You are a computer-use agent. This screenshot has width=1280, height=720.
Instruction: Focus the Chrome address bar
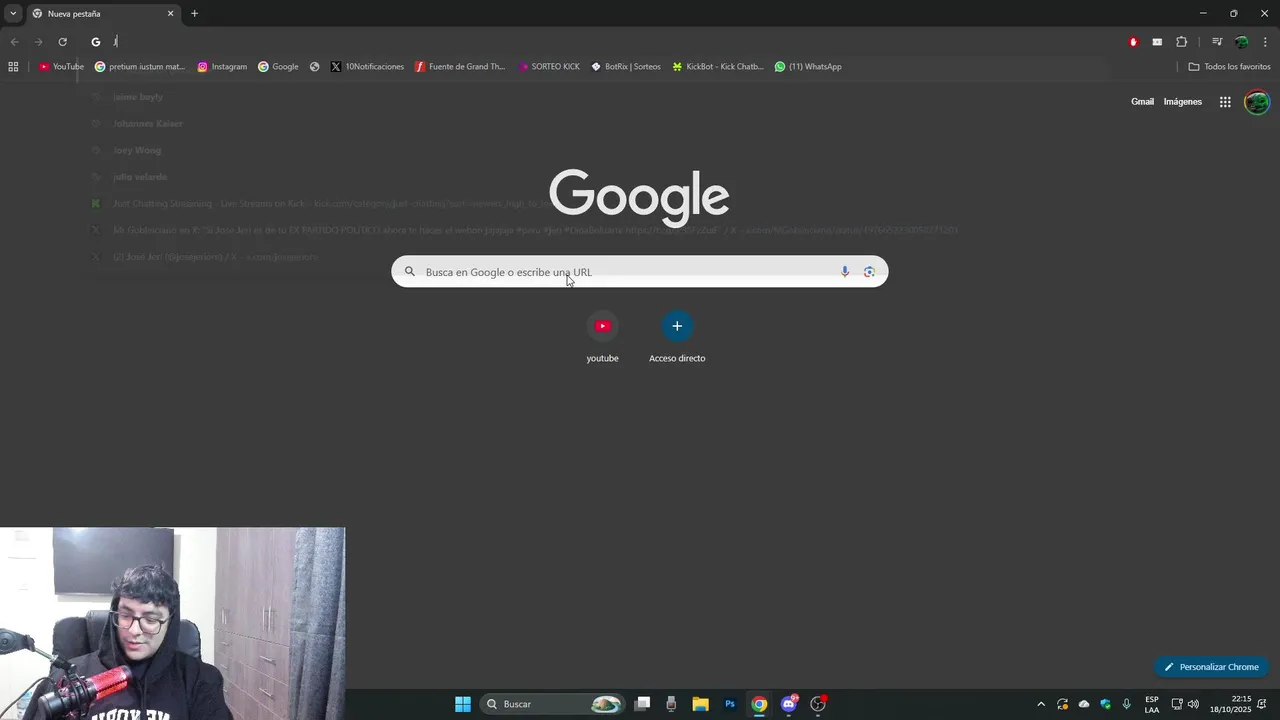(600, 42)
